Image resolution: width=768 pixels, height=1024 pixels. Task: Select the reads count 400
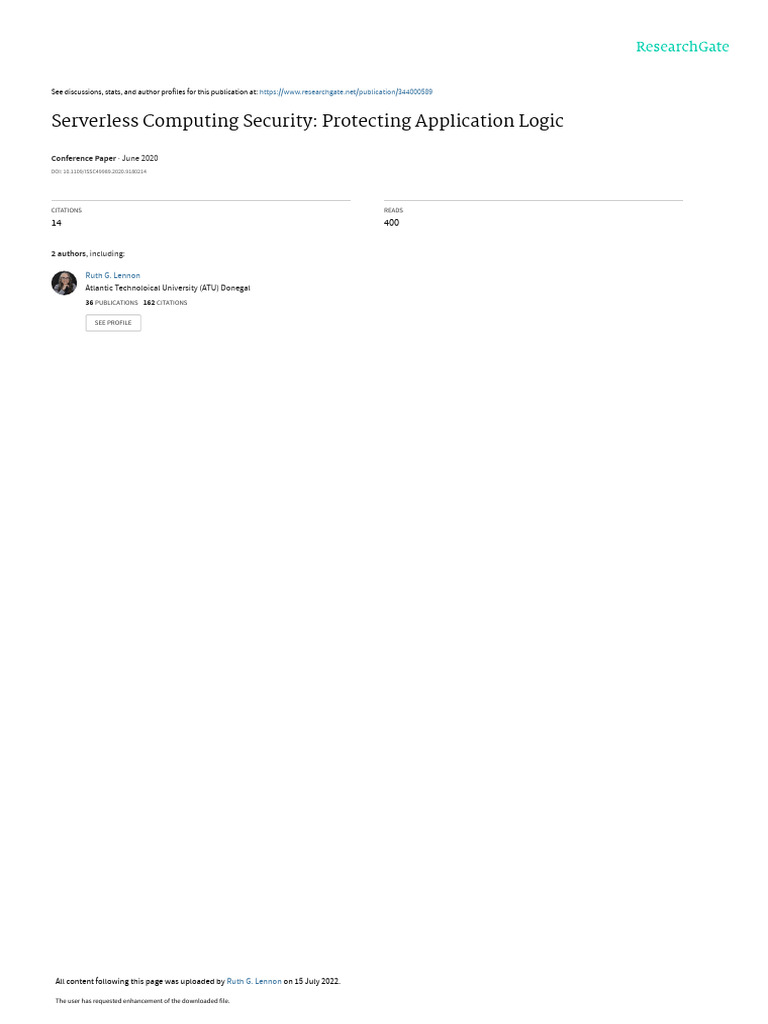click(x=391, y=223)
